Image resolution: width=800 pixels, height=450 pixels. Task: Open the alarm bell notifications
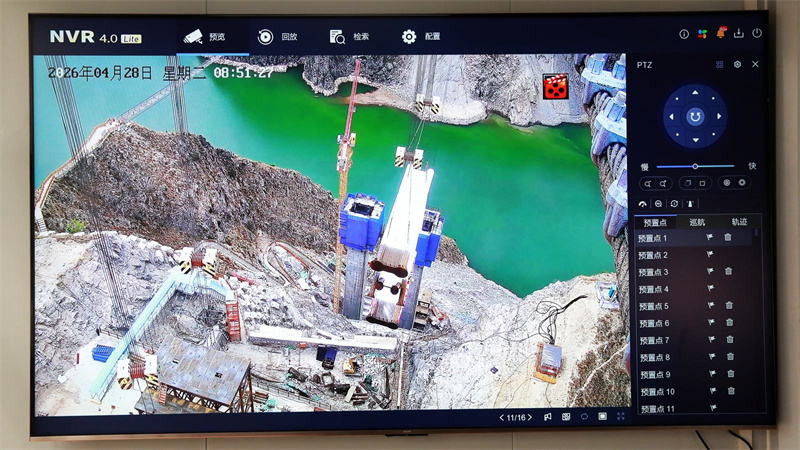coord(721,34)
